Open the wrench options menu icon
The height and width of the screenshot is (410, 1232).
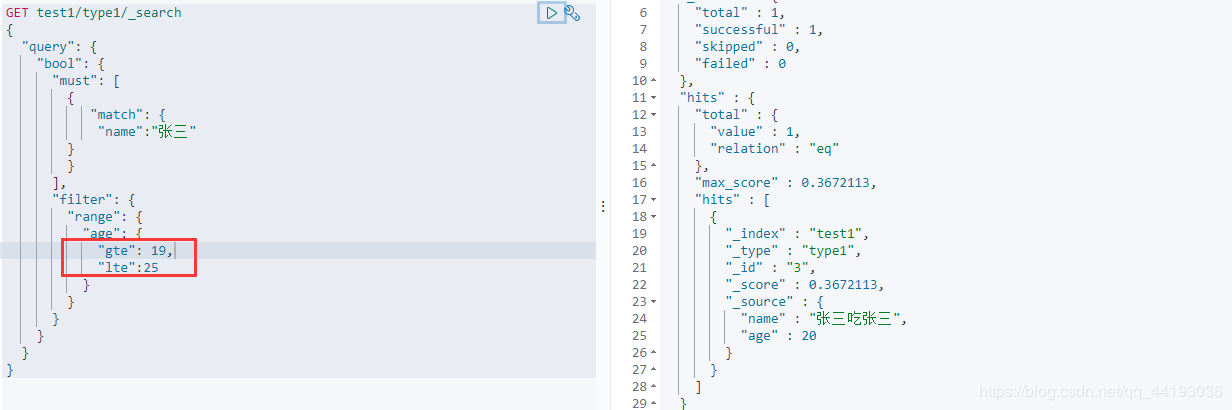tap(572, 13)
